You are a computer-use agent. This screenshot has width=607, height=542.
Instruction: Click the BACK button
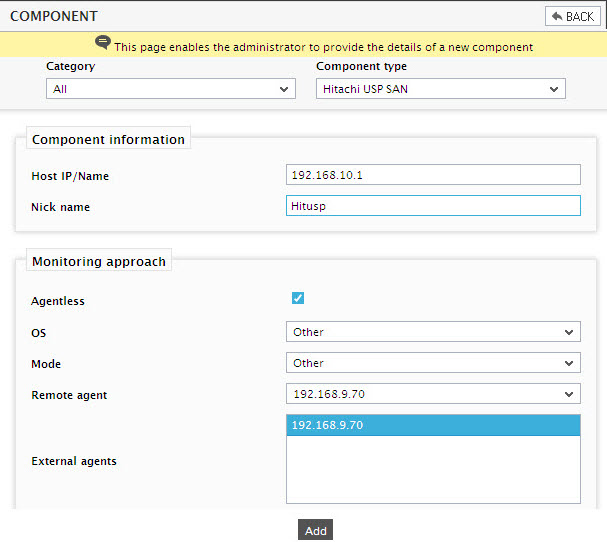coord(573,16)
